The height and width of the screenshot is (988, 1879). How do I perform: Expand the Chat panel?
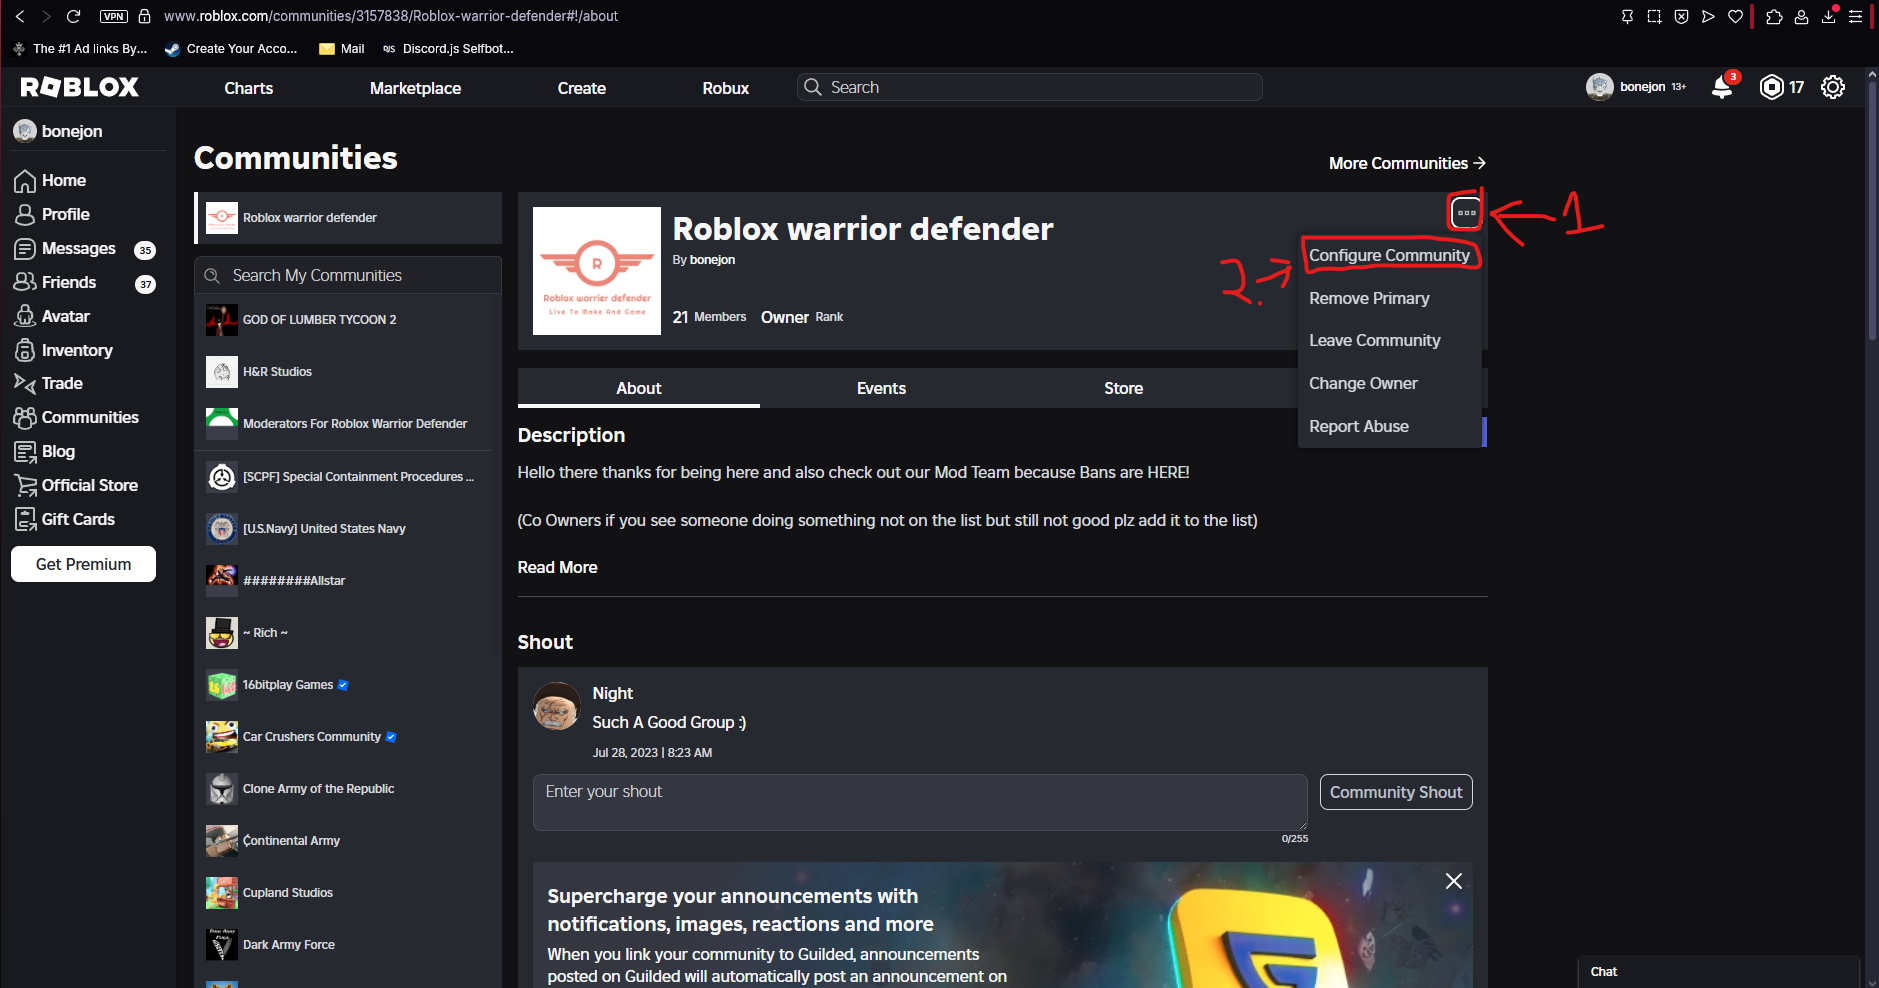coord(1718,971)
